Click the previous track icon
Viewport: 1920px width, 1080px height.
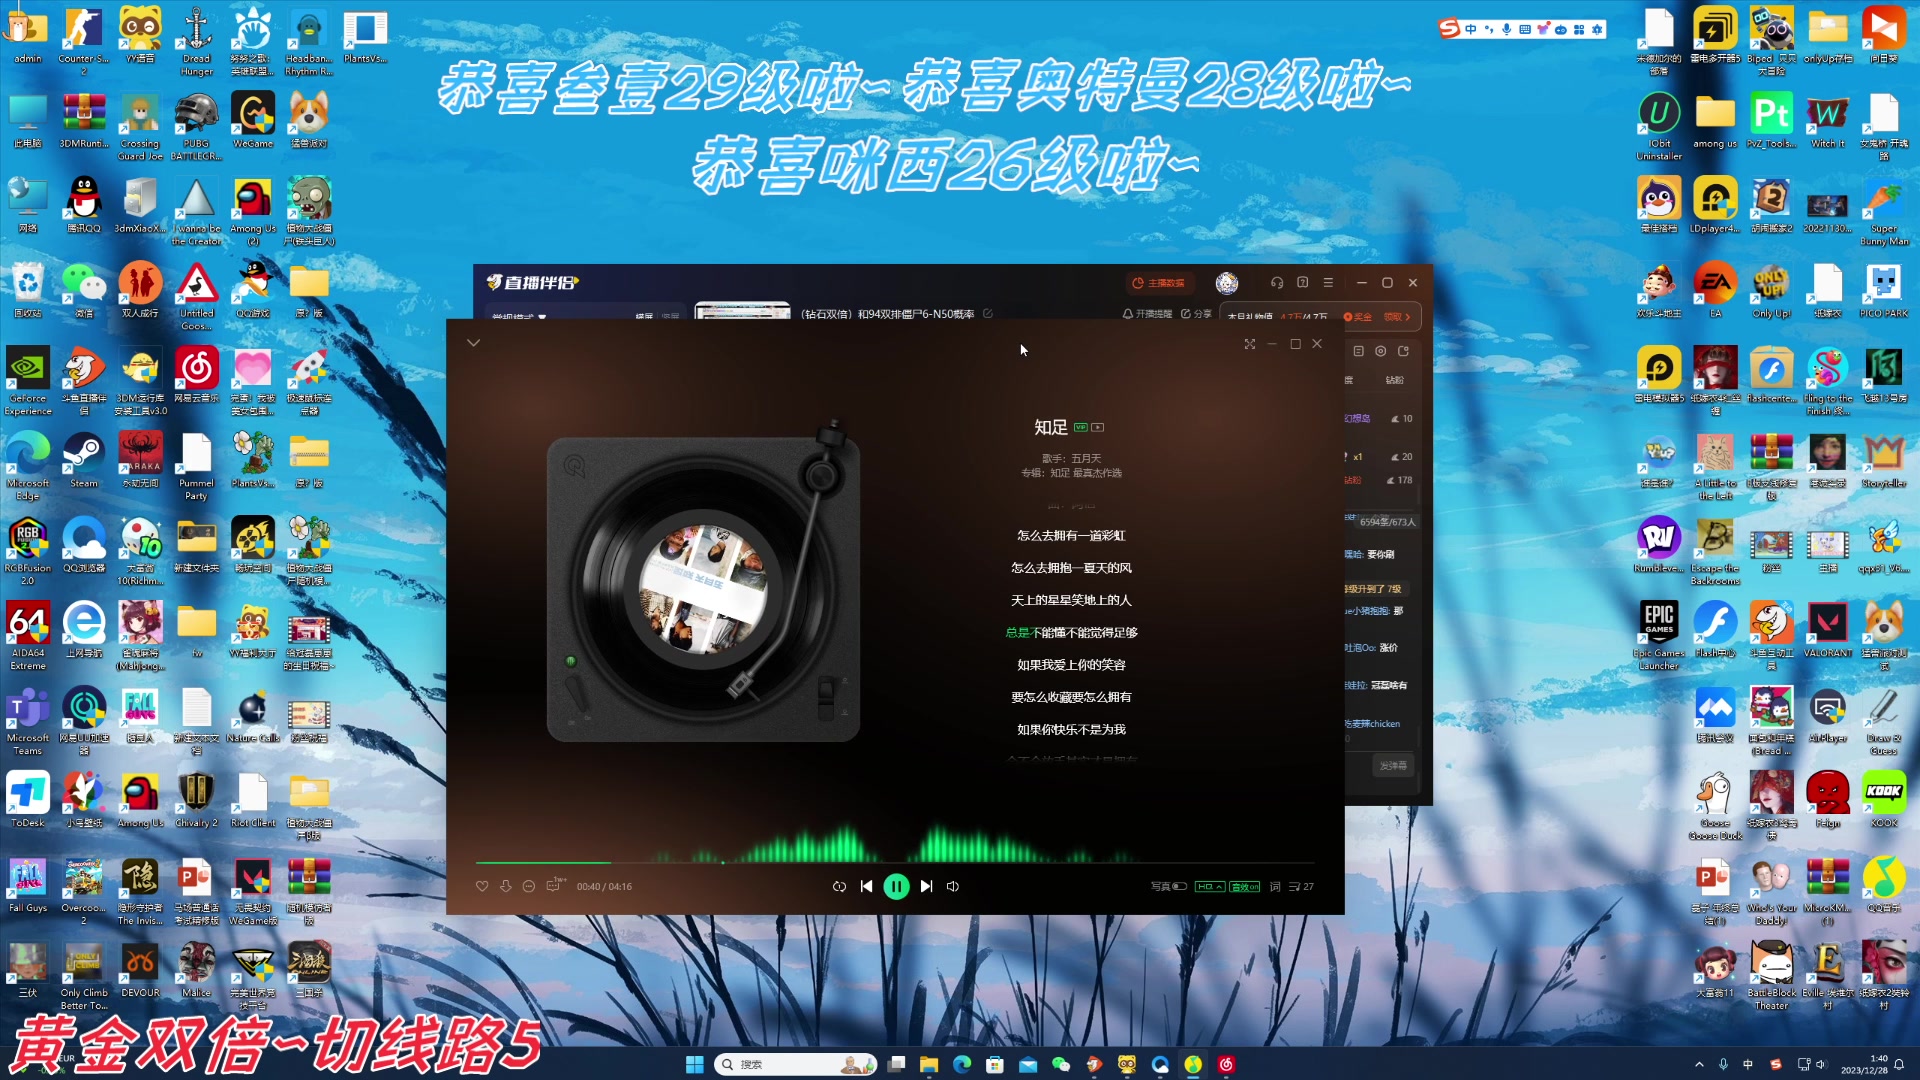(x=866, y=886)
